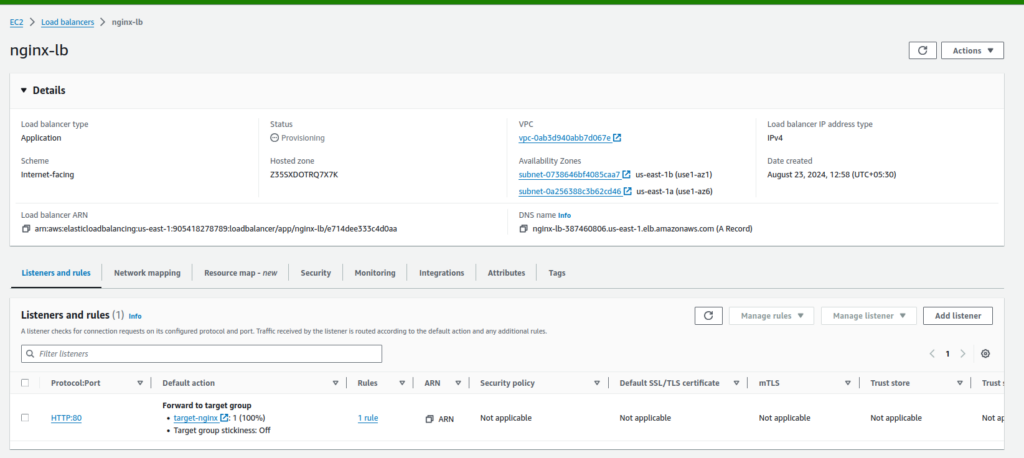1024x458 pixels.
Task: Open the Monitoring tab
Action: (374, 273)
